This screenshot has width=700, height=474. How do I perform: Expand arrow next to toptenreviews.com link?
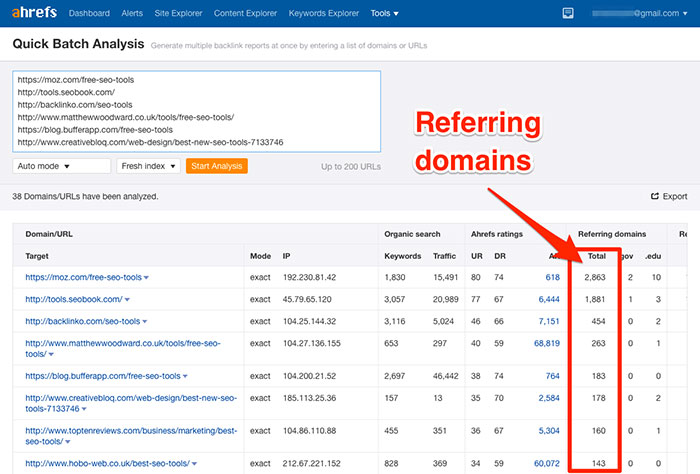(68, 442)
